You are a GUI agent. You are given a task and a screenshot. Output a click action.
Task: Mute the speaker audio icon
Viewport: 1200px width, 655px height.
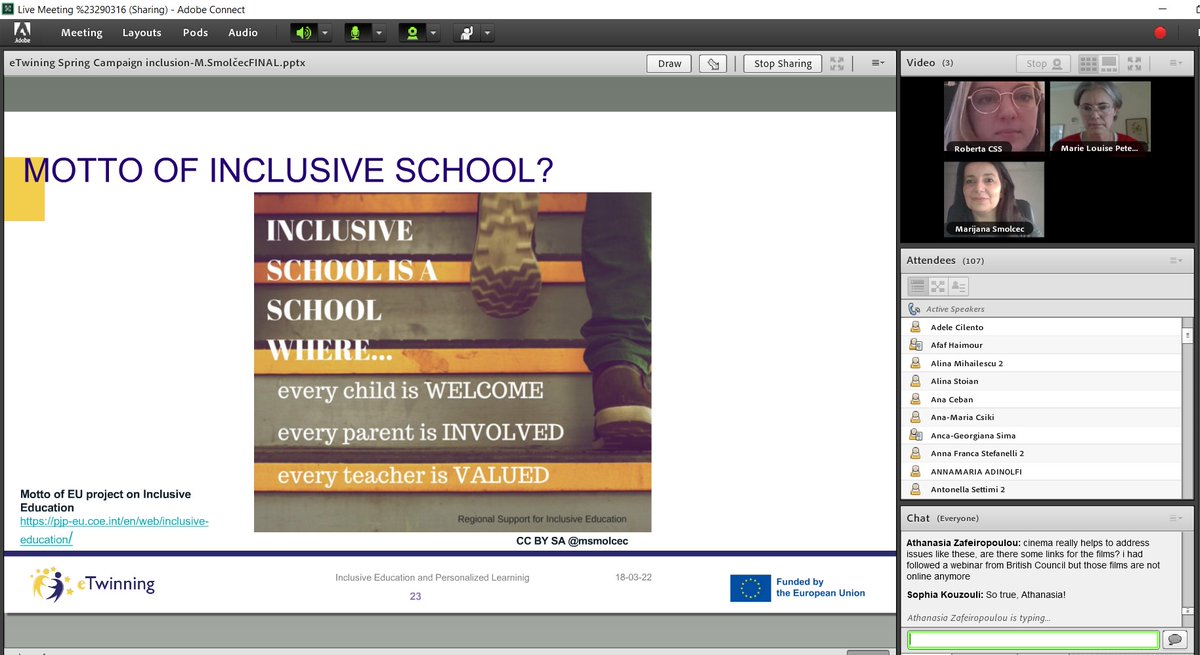click(x=305, y=32)
